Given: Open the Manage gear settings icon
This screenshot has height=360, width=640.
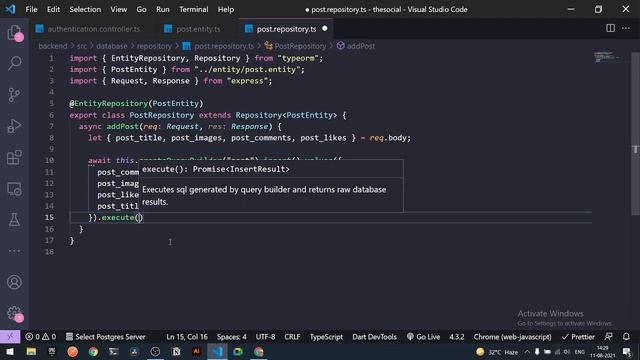Looking at the screenshot, I should click(14, 313).
